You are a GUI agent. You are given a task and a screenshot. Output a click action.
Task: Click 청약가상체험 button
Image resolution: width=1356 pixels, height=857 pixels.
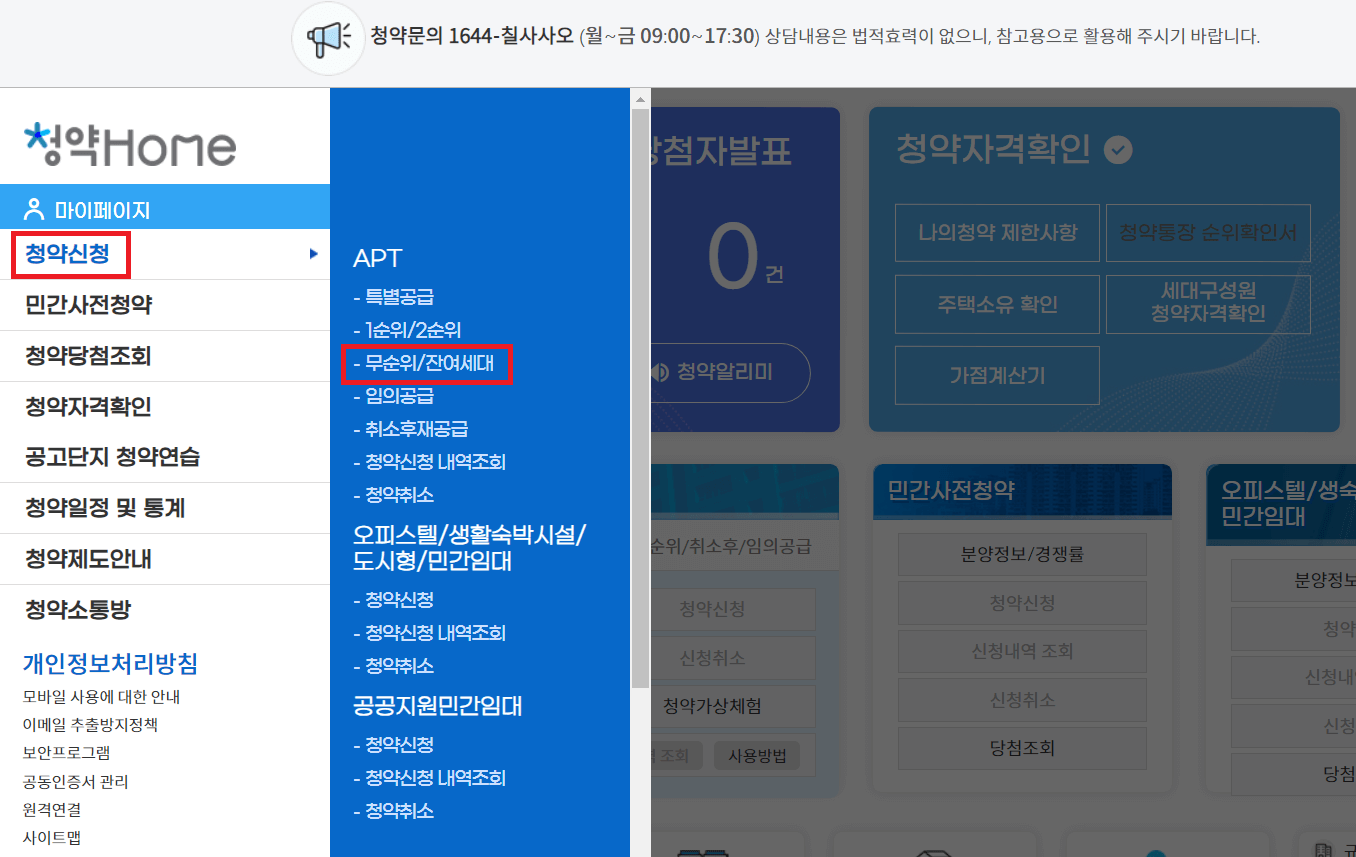[733, 706]
